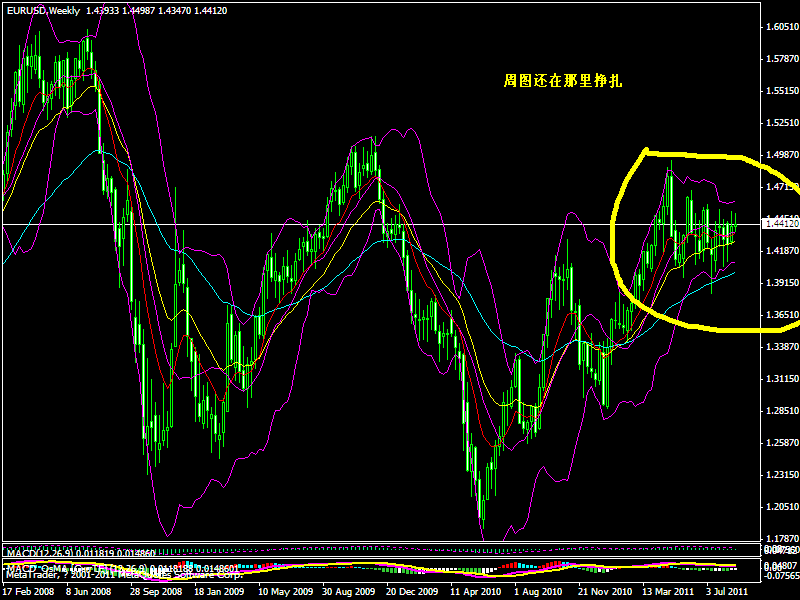Click the 3 Jul 2011 date label
800x600 pixels.
(728, 592)
